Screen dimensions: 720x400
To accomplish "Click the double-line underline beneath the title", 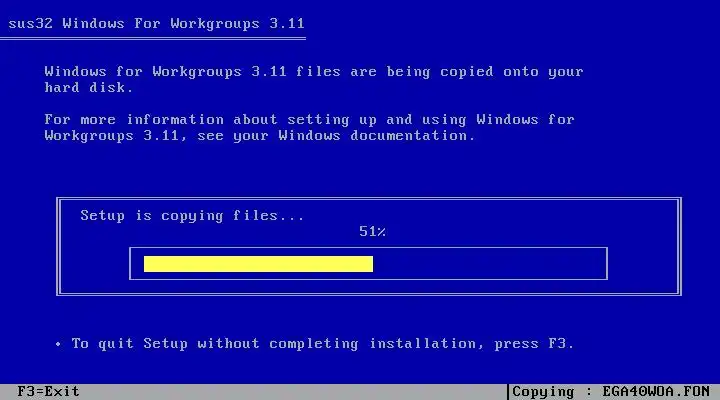I will click(152, 39).
